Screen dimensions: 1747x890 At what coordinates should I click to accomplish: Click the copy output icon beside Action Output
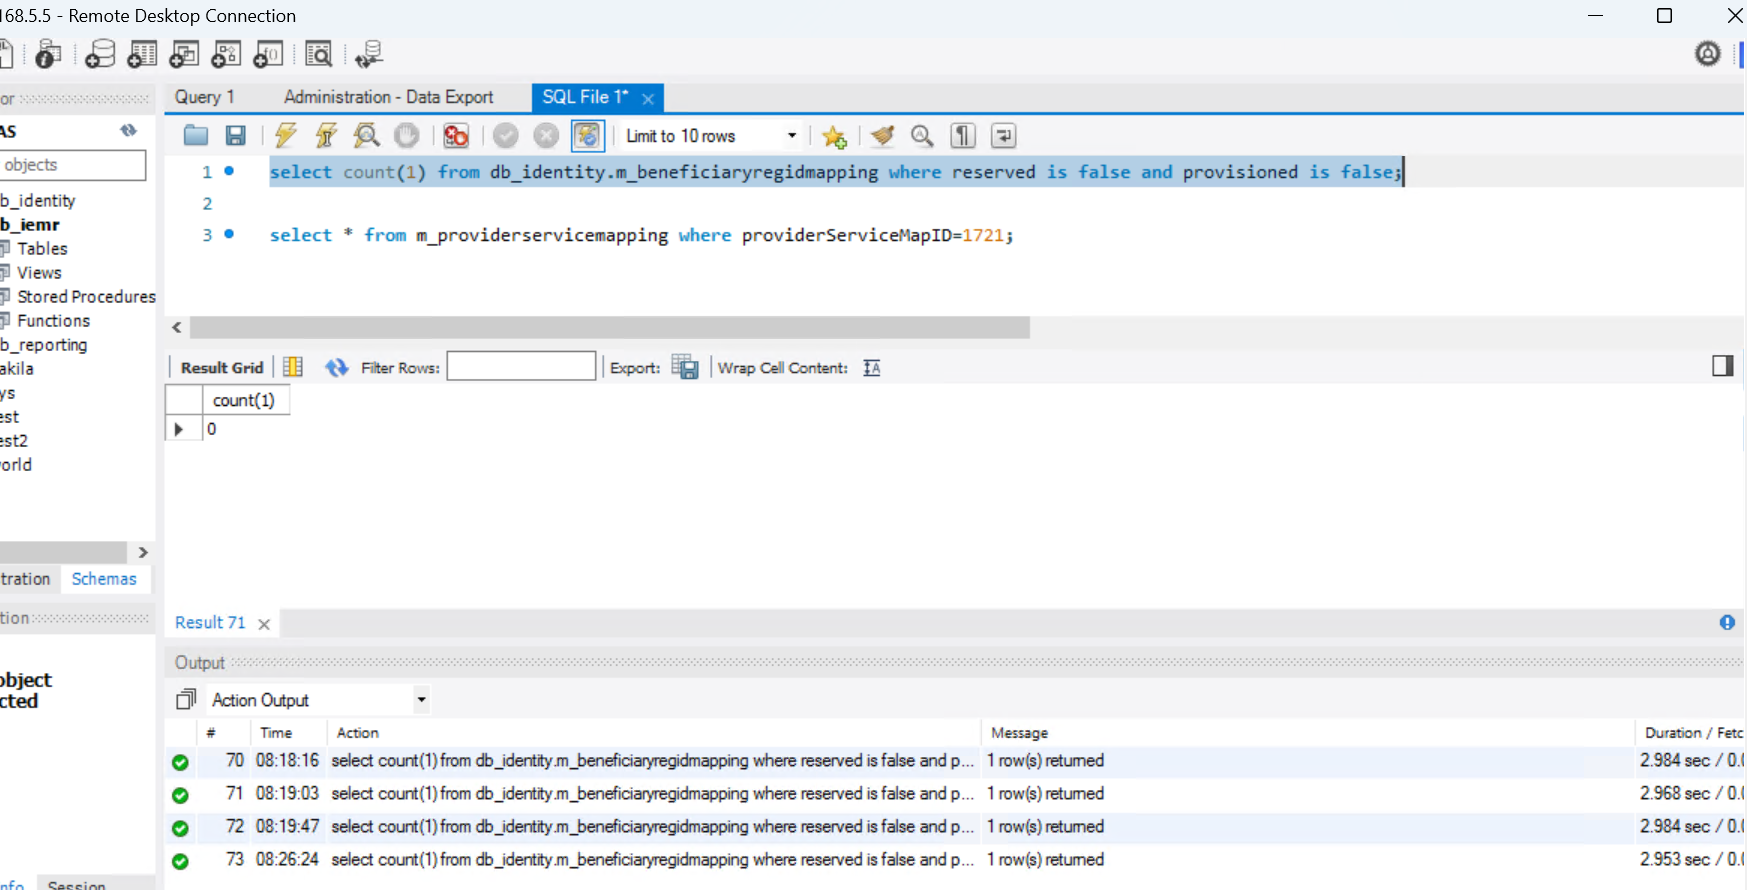[186, 699]
